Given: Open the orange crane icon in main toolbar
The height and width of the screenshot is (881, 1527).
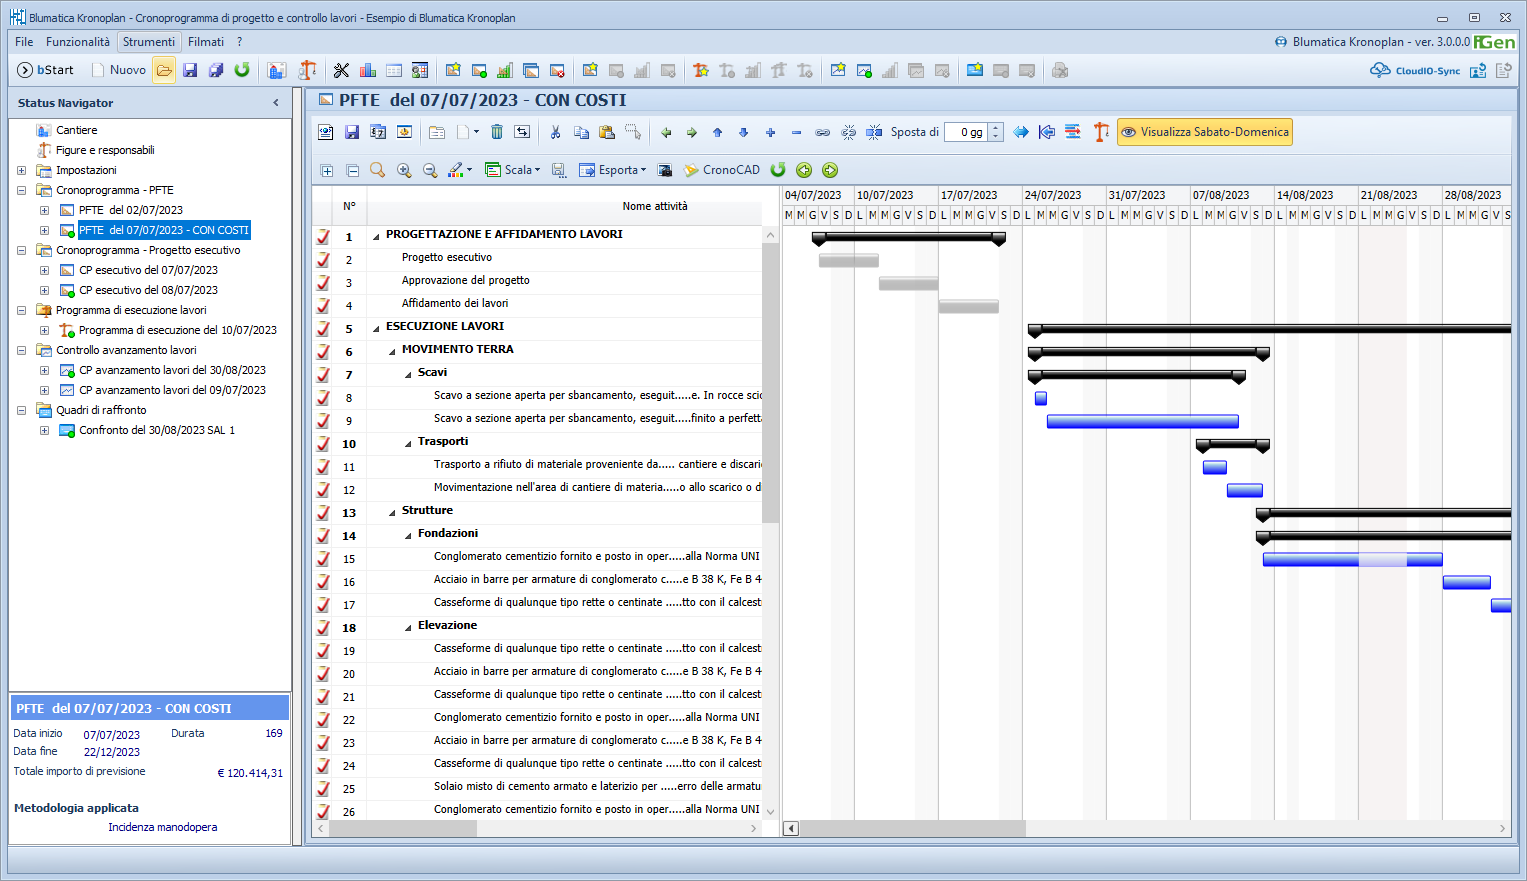Looking at the screenshot, I should (x=308, y=70).
